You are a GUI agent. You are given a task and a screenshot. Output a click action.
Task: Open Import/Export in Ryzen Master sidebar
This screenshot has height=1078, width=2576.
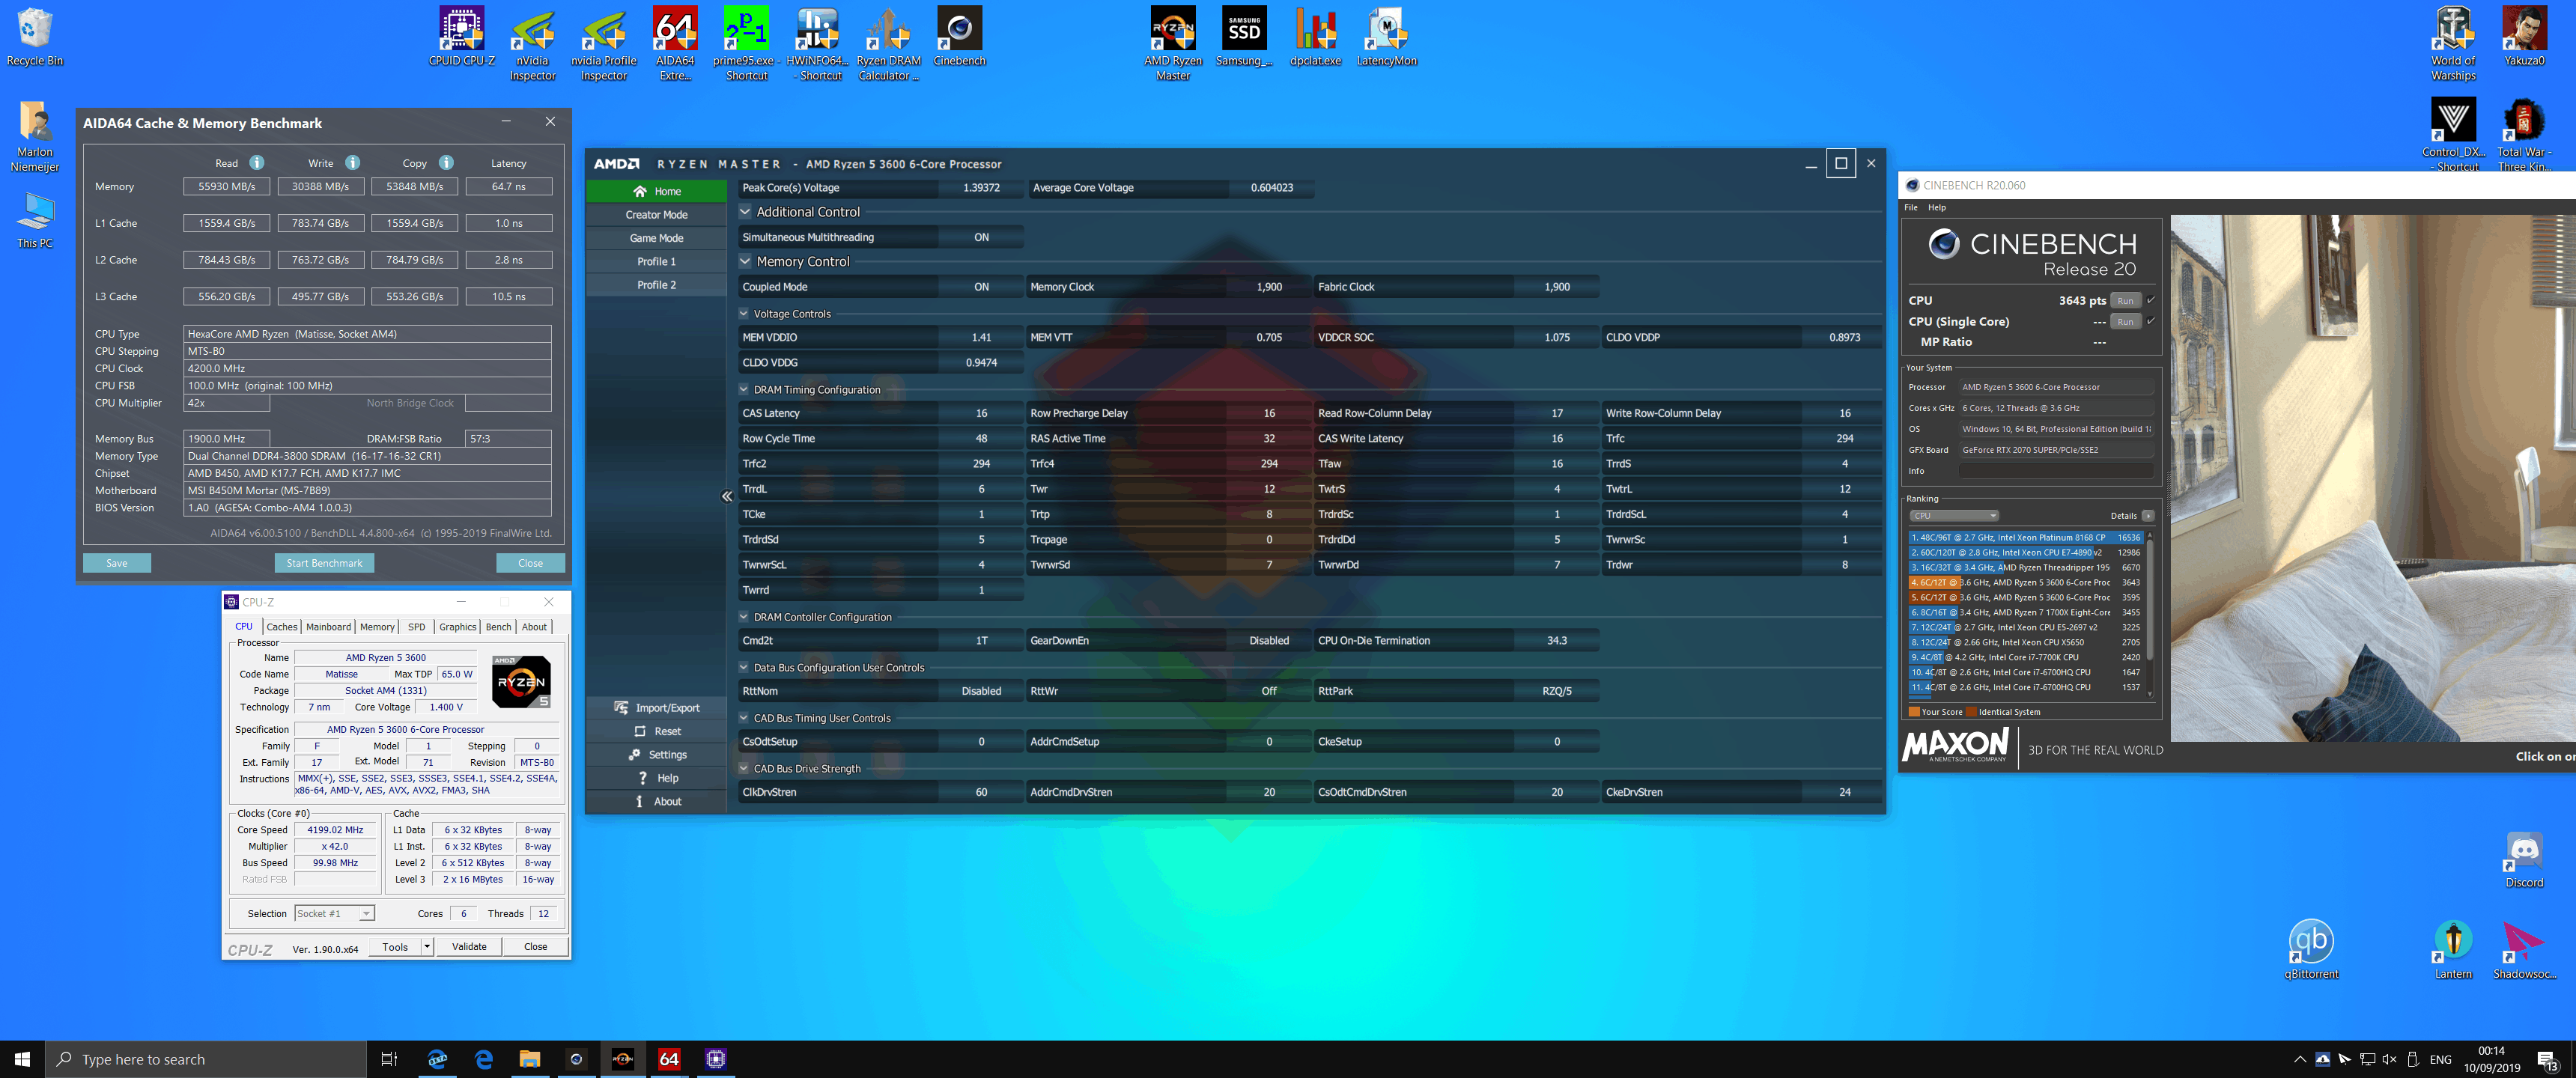(x=656, y=708)
